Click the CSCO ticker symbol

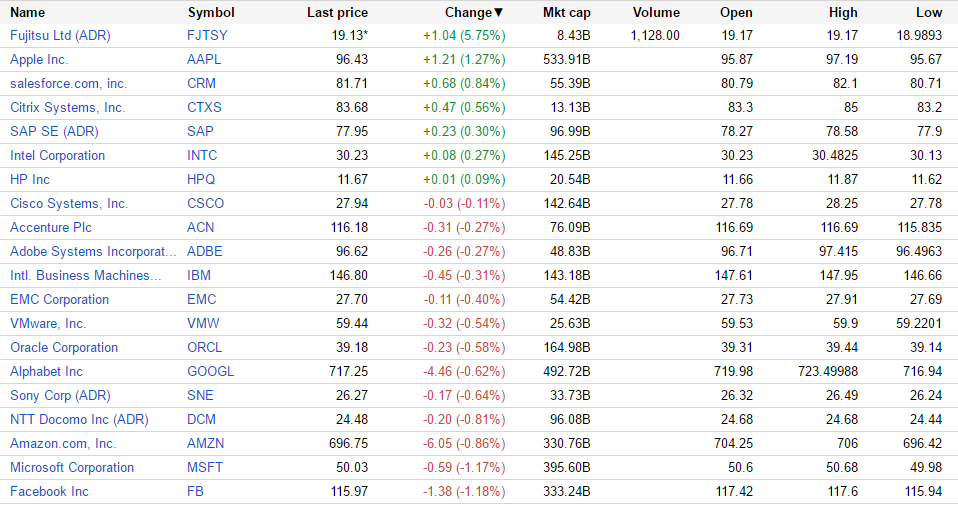tap(205, 204)
